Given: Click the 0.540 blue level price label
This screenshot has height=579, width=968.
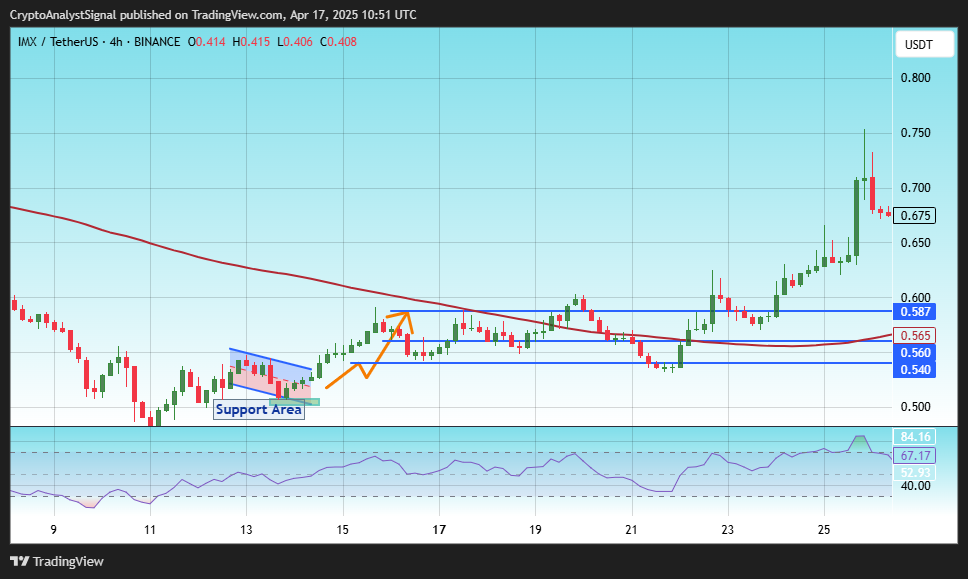Looking at the screenshot, I should (915, 370).
